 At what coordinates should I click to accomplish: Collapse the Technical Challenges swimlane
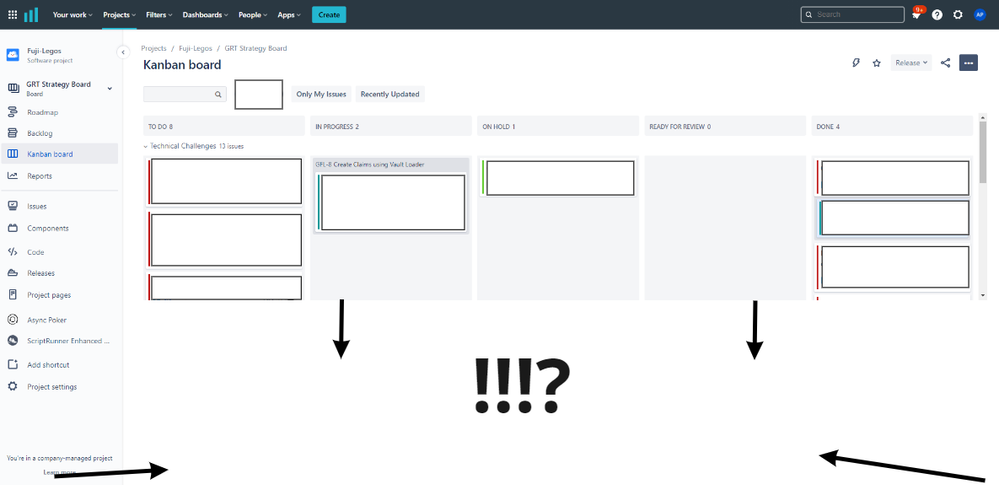coord(146,146)
